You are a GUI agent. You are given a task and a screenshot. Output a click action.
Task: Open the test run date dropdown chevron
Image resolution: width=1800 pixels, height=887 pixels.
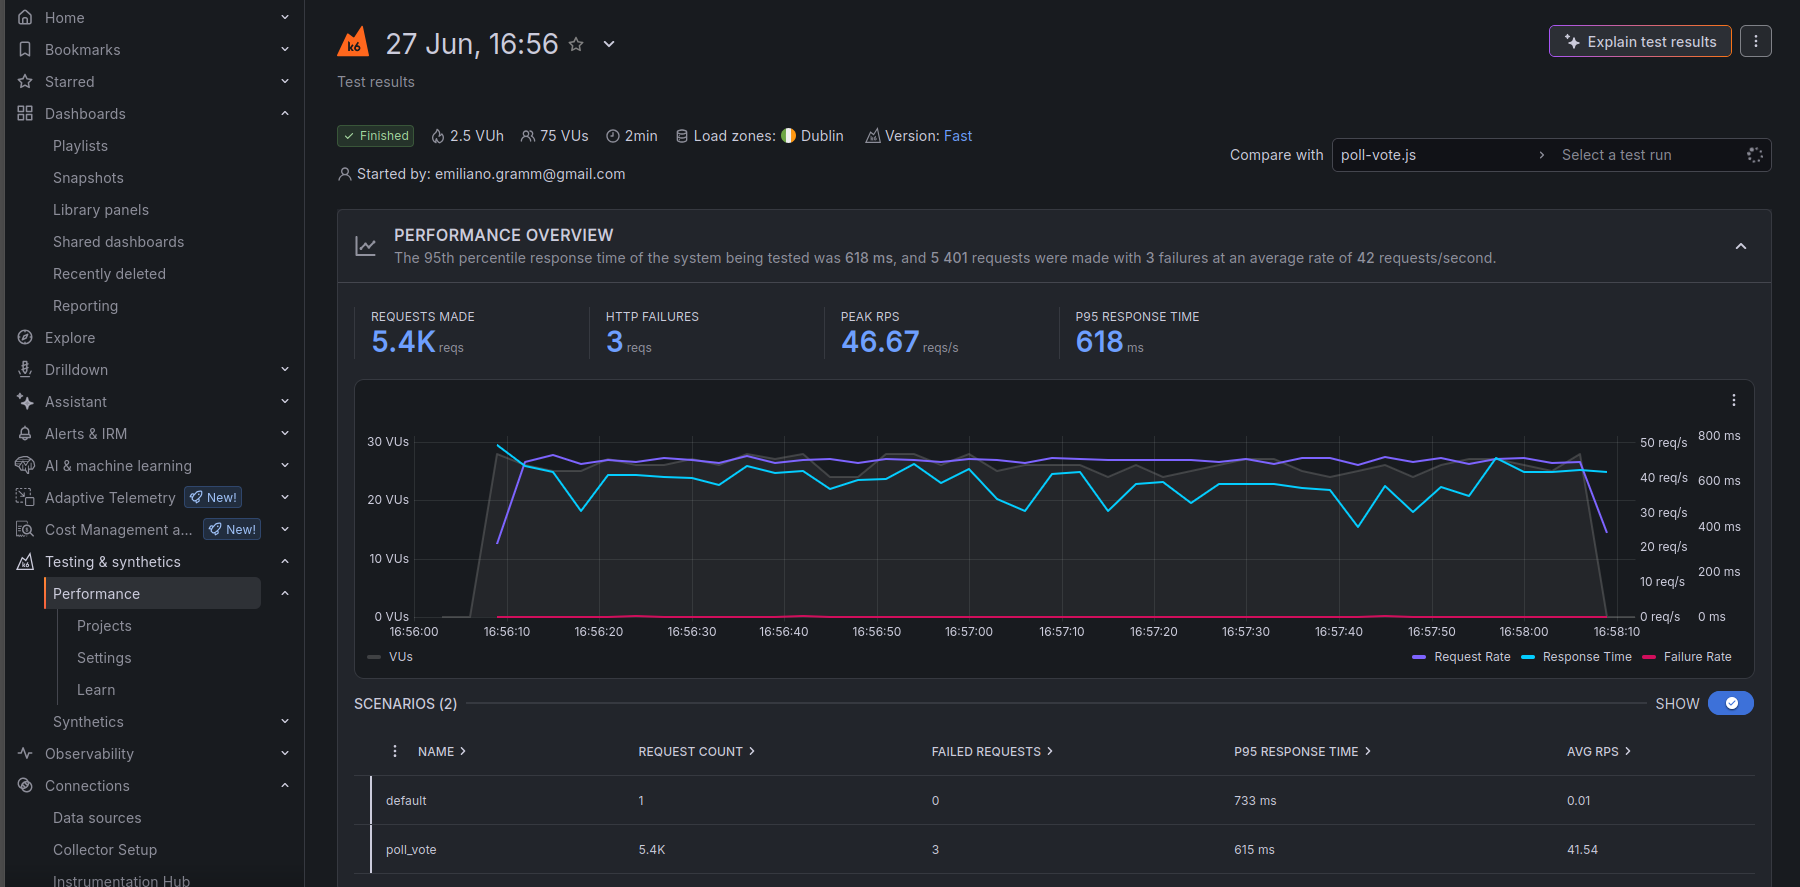[x=609, y=44]
